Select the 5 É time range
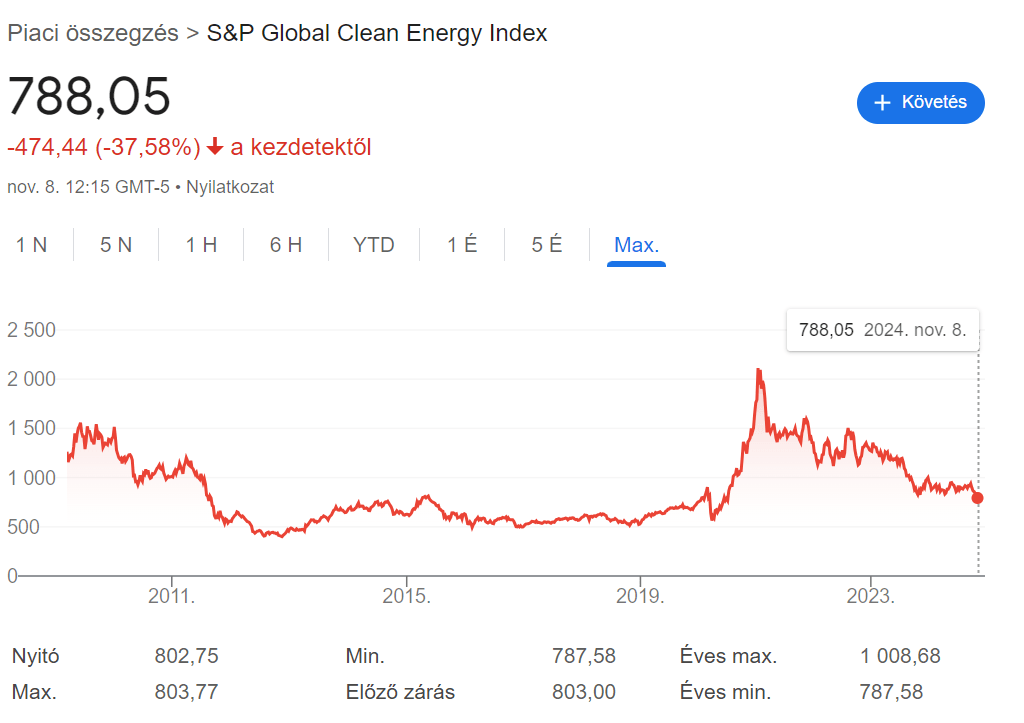 [547, 244]
